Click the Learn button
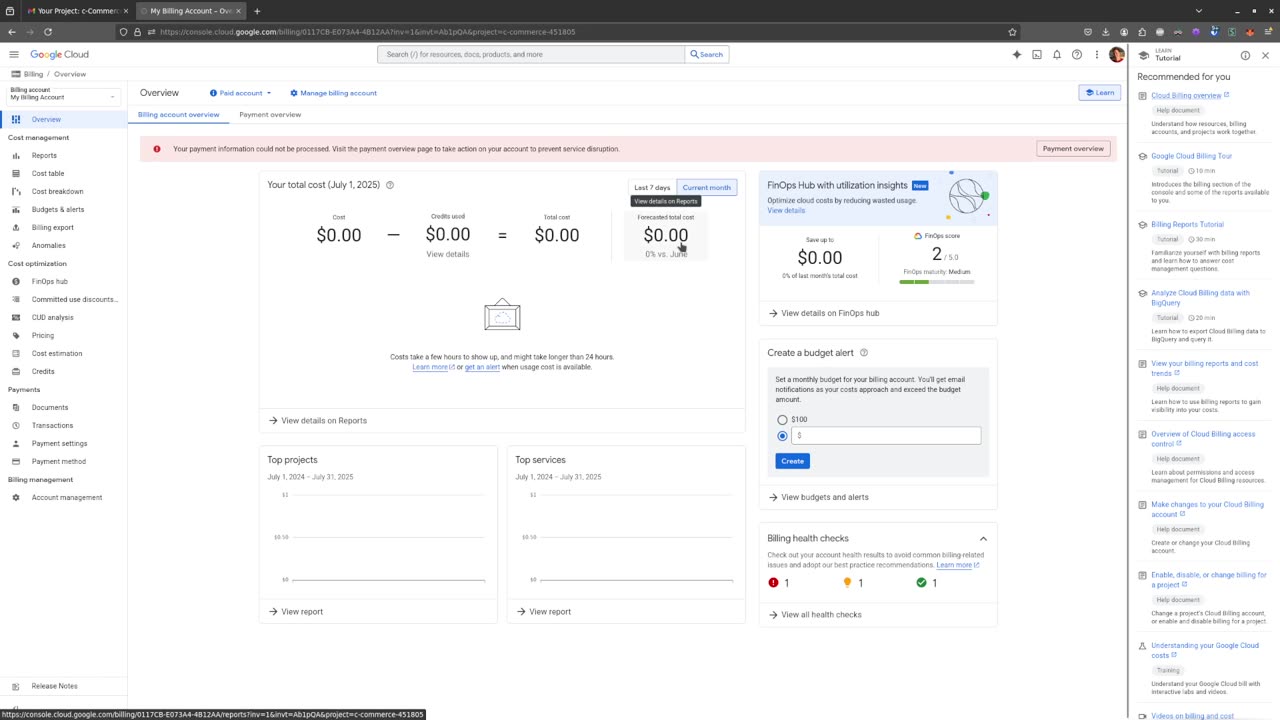This screenshot has height=720, width=1280. [1099, 93]
